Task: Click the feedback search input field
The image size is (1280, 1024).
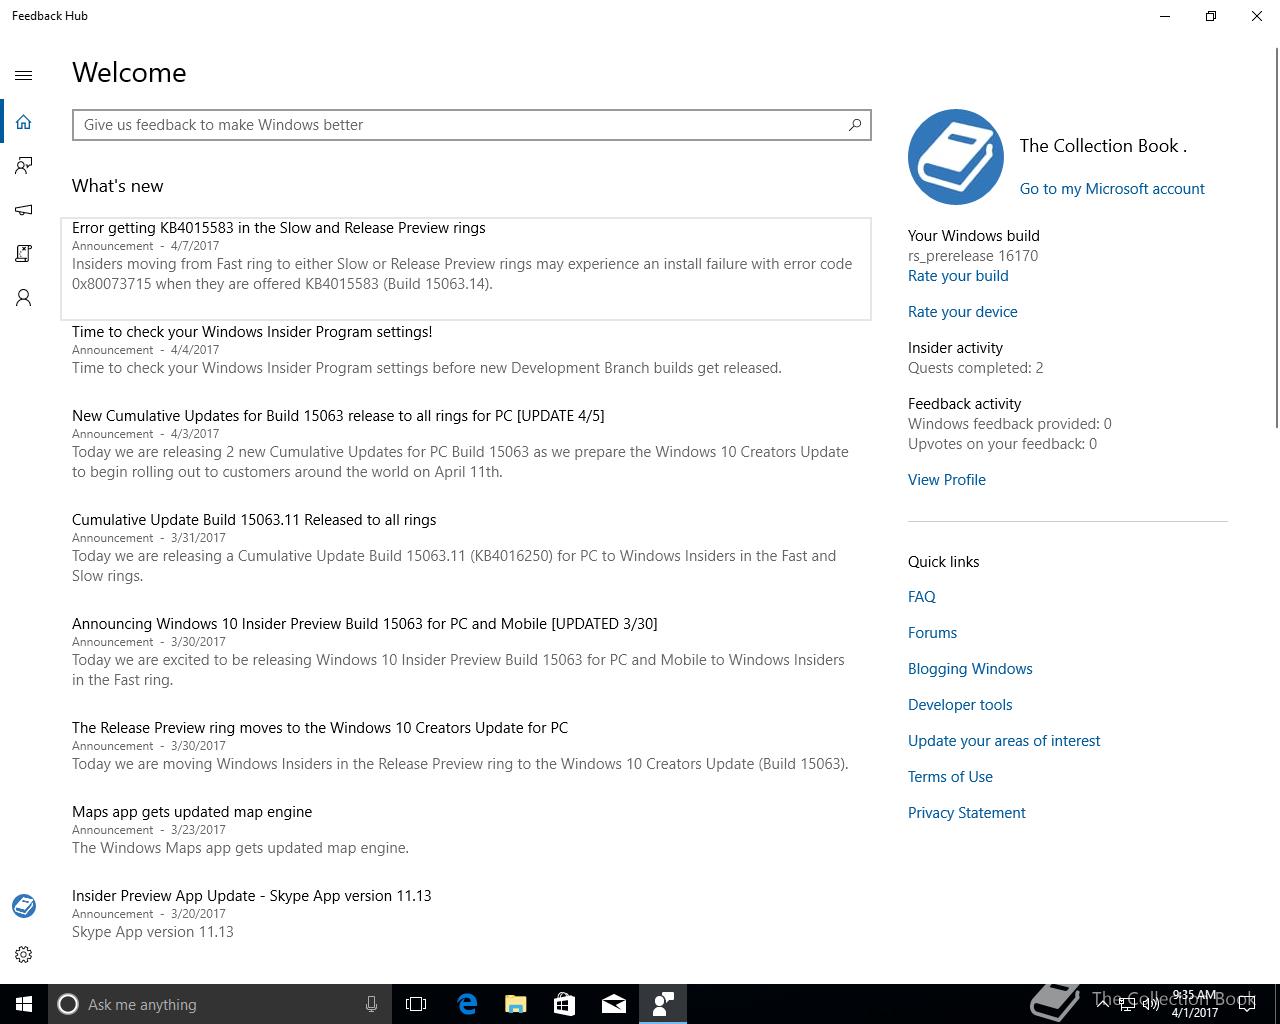Action: pos(472,125)
